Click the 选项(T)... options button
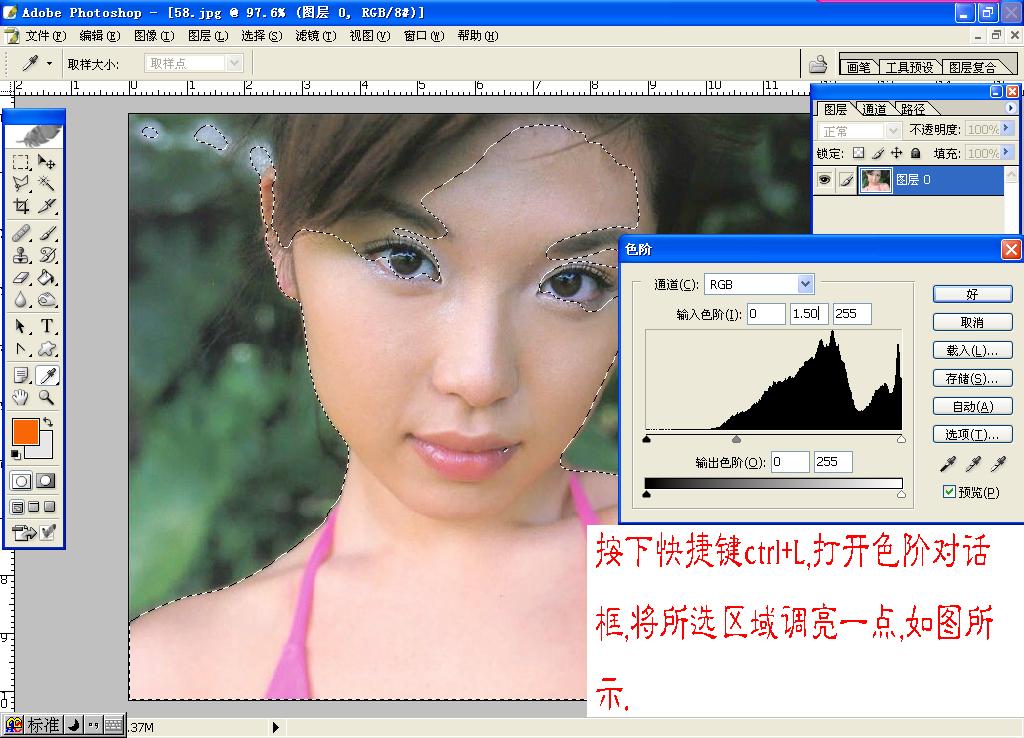1024x738 pixels. pos(972,434)
